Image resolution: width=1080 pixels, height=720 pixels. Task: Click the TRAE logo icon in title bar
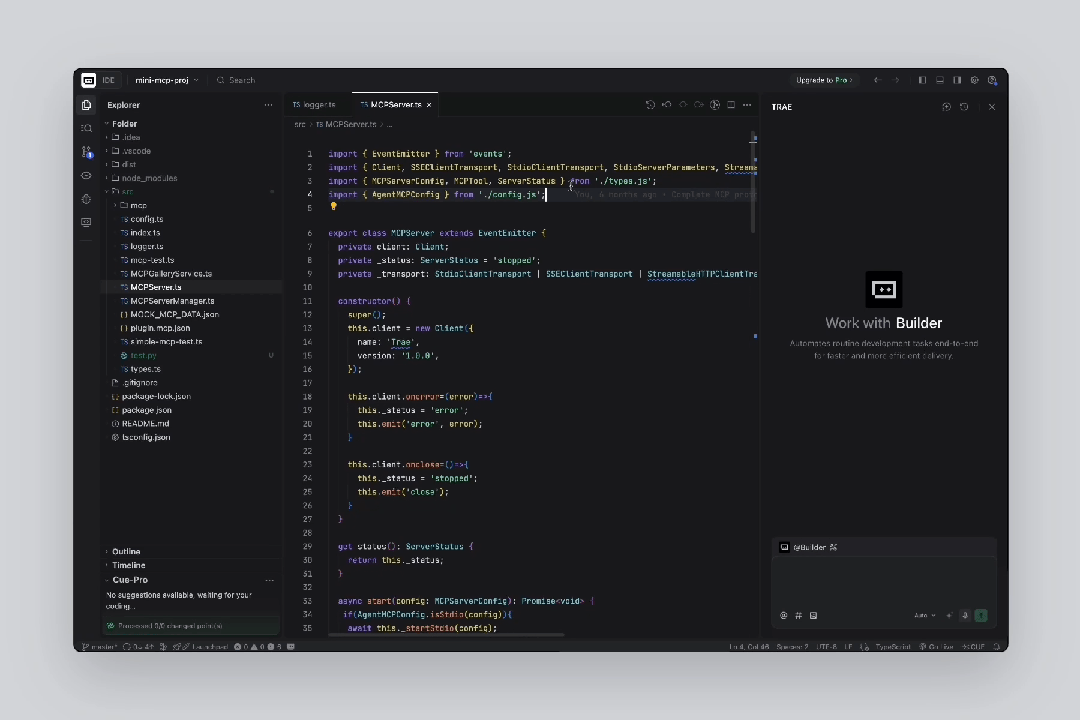click(88, 81)
